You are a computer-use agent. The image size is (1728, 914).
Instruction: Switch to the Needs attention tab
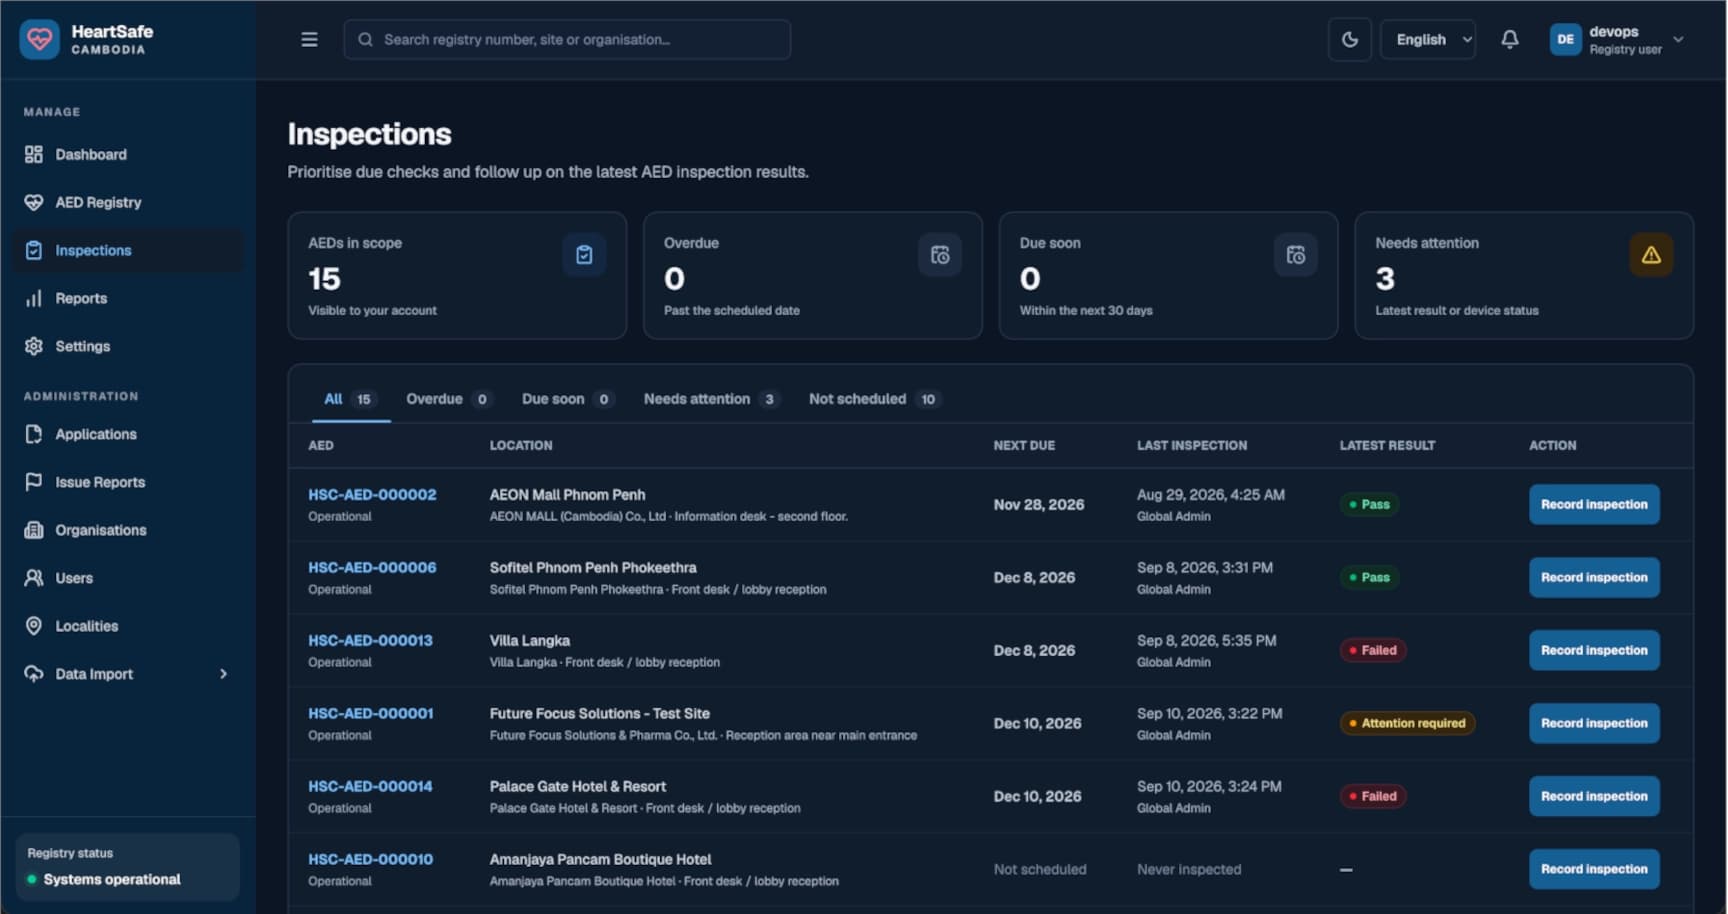pyautogui.click(x=711, y=399)
